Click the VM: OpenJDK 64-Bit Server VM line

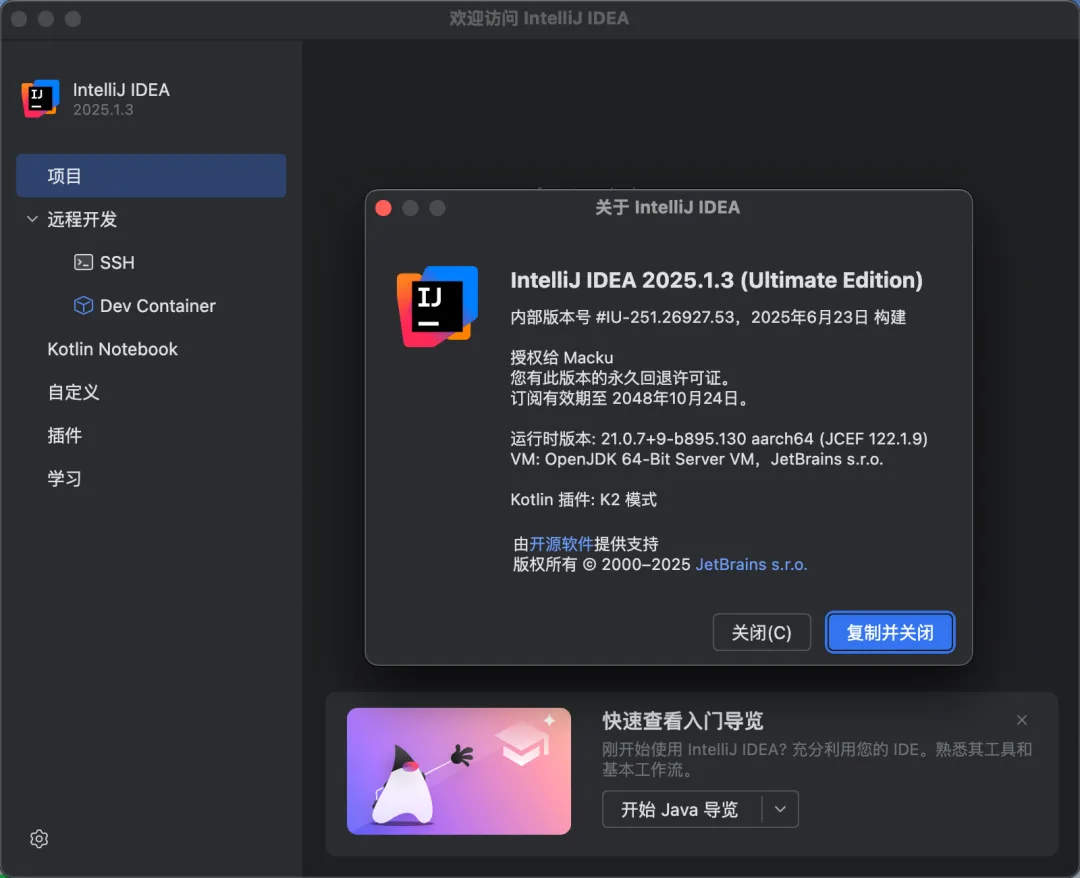pyautogui.click(x=696, y=459)
